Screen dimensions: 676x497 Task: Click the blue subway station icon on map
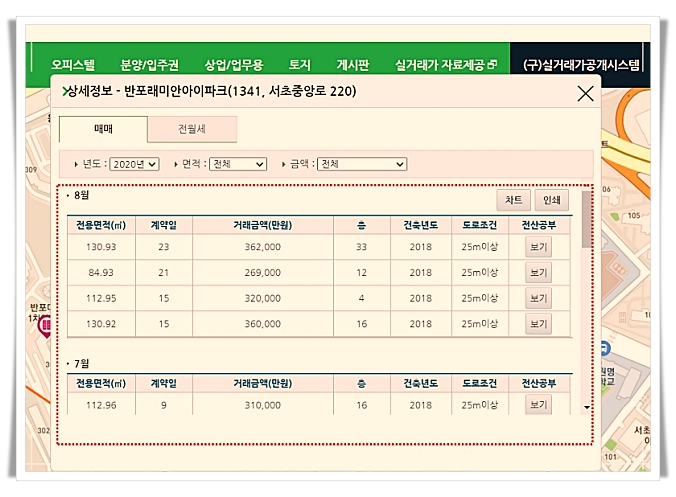click(x=605, y=348)
